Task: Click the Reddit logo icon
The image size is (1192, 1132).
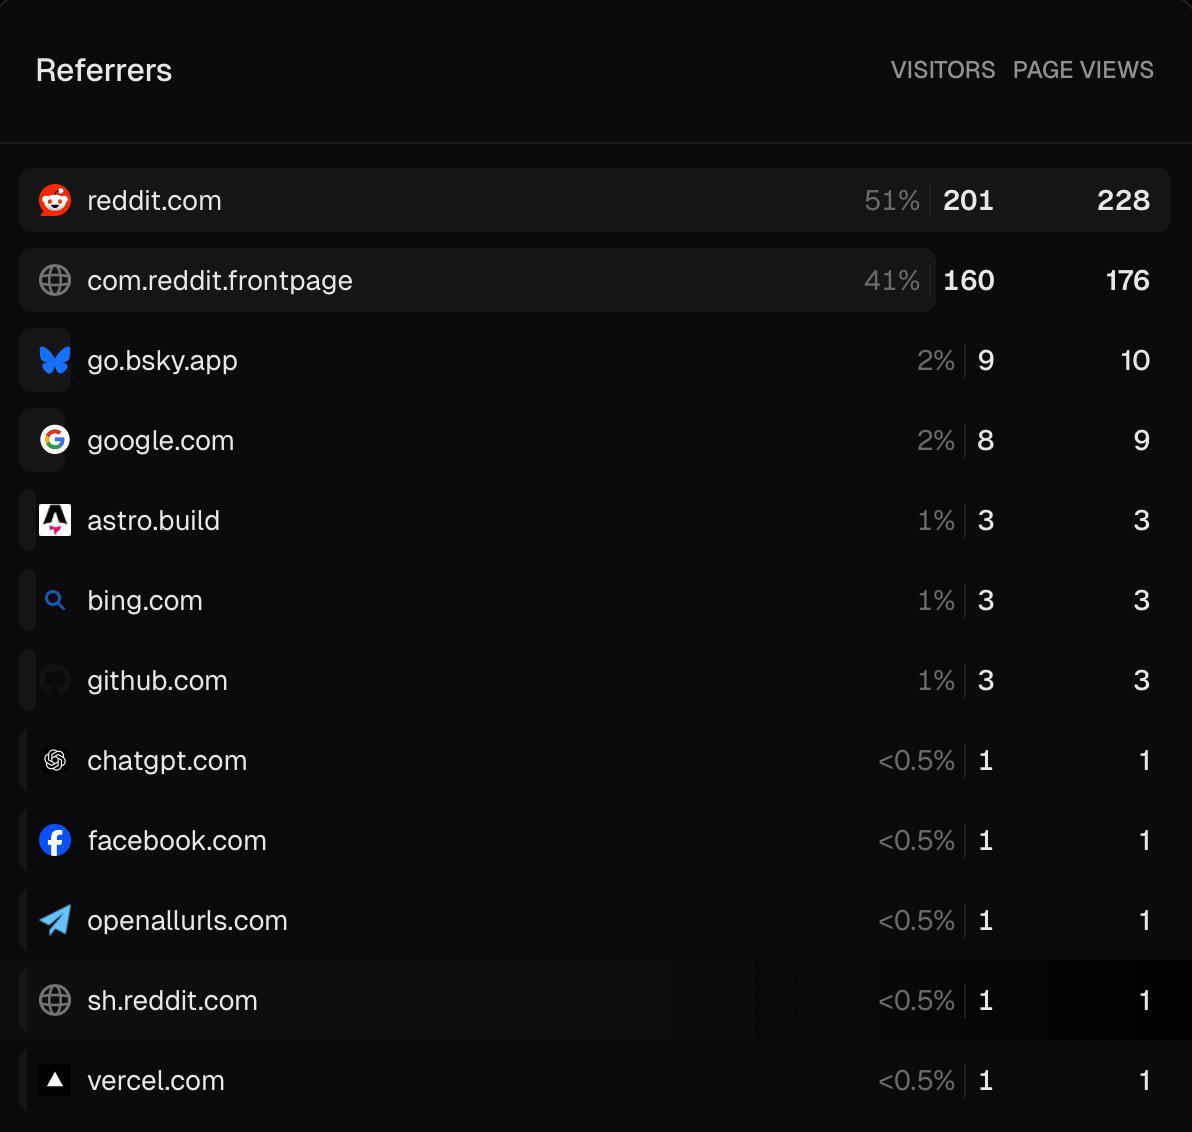Action: 55,200
